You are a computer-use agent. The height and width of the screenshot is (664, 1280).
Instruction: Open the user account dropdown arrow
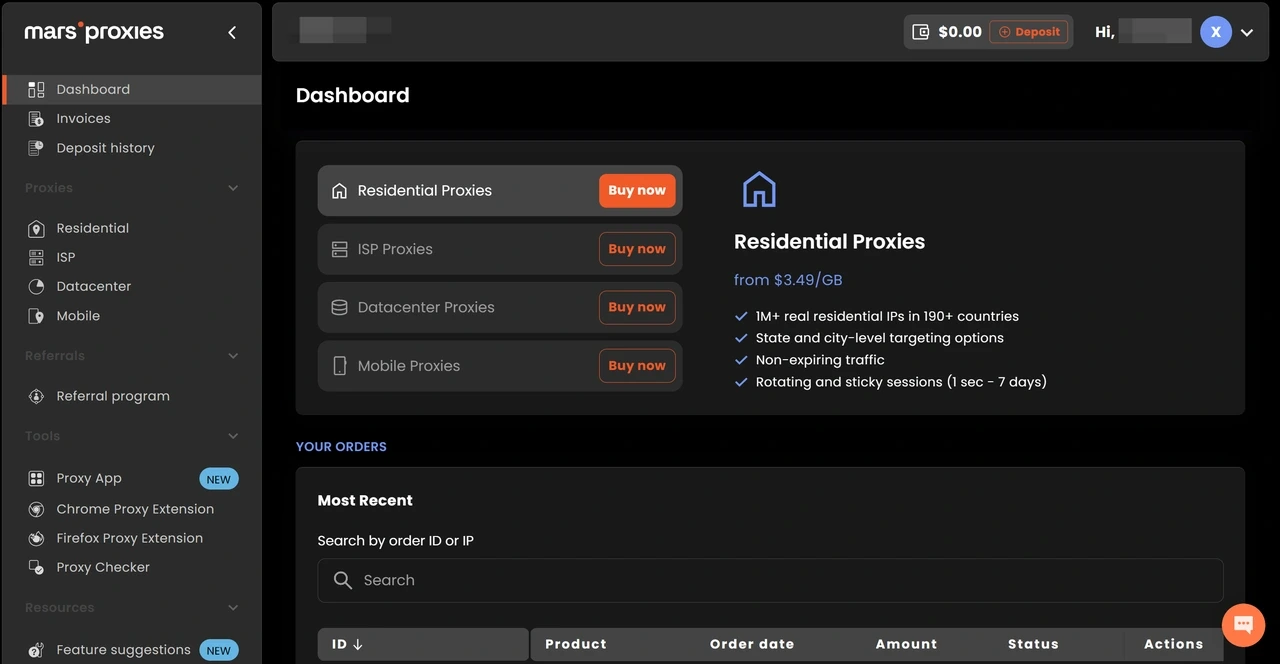tap(1247, 32)
